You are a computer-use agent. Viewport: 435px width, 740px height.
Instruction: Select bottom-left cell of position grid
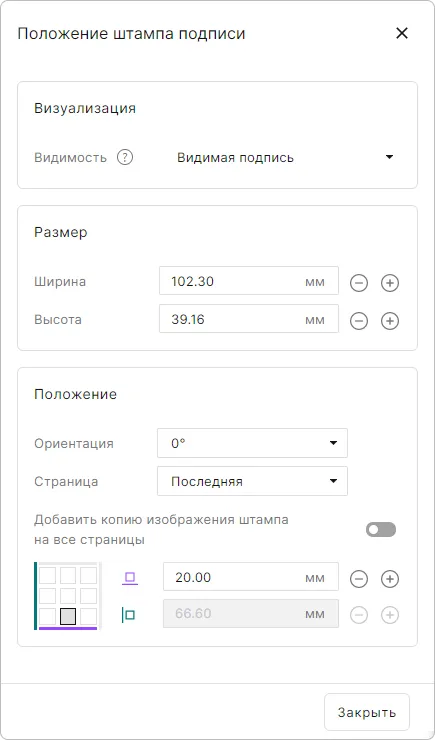[x=47, y=616]
